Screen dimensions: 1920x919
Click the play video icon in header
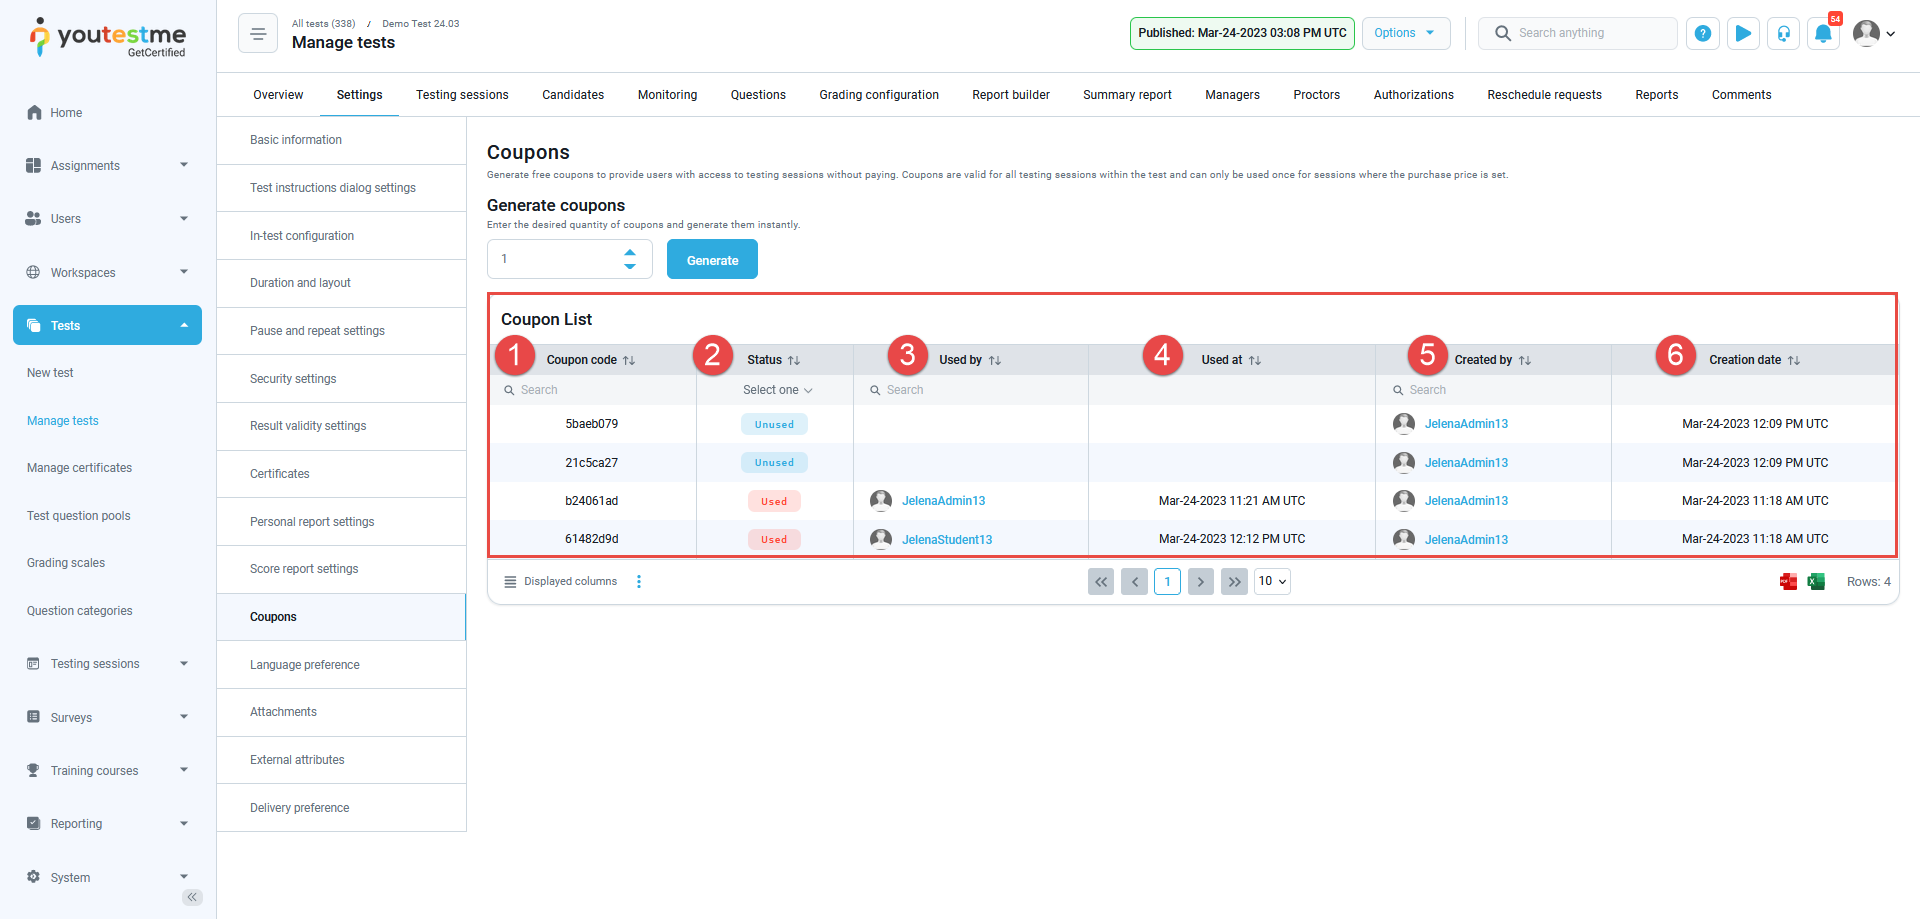tap(1743, 34)
